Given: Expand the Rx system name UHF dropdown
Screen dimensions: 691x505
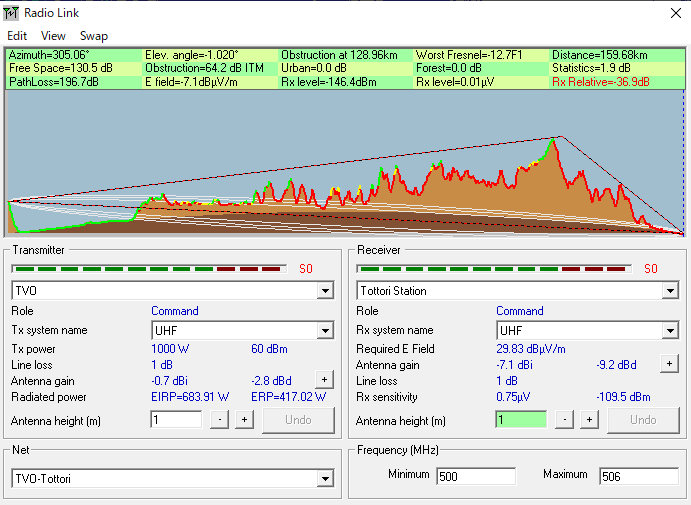Looking at the screenshot, I should (670, 330).
